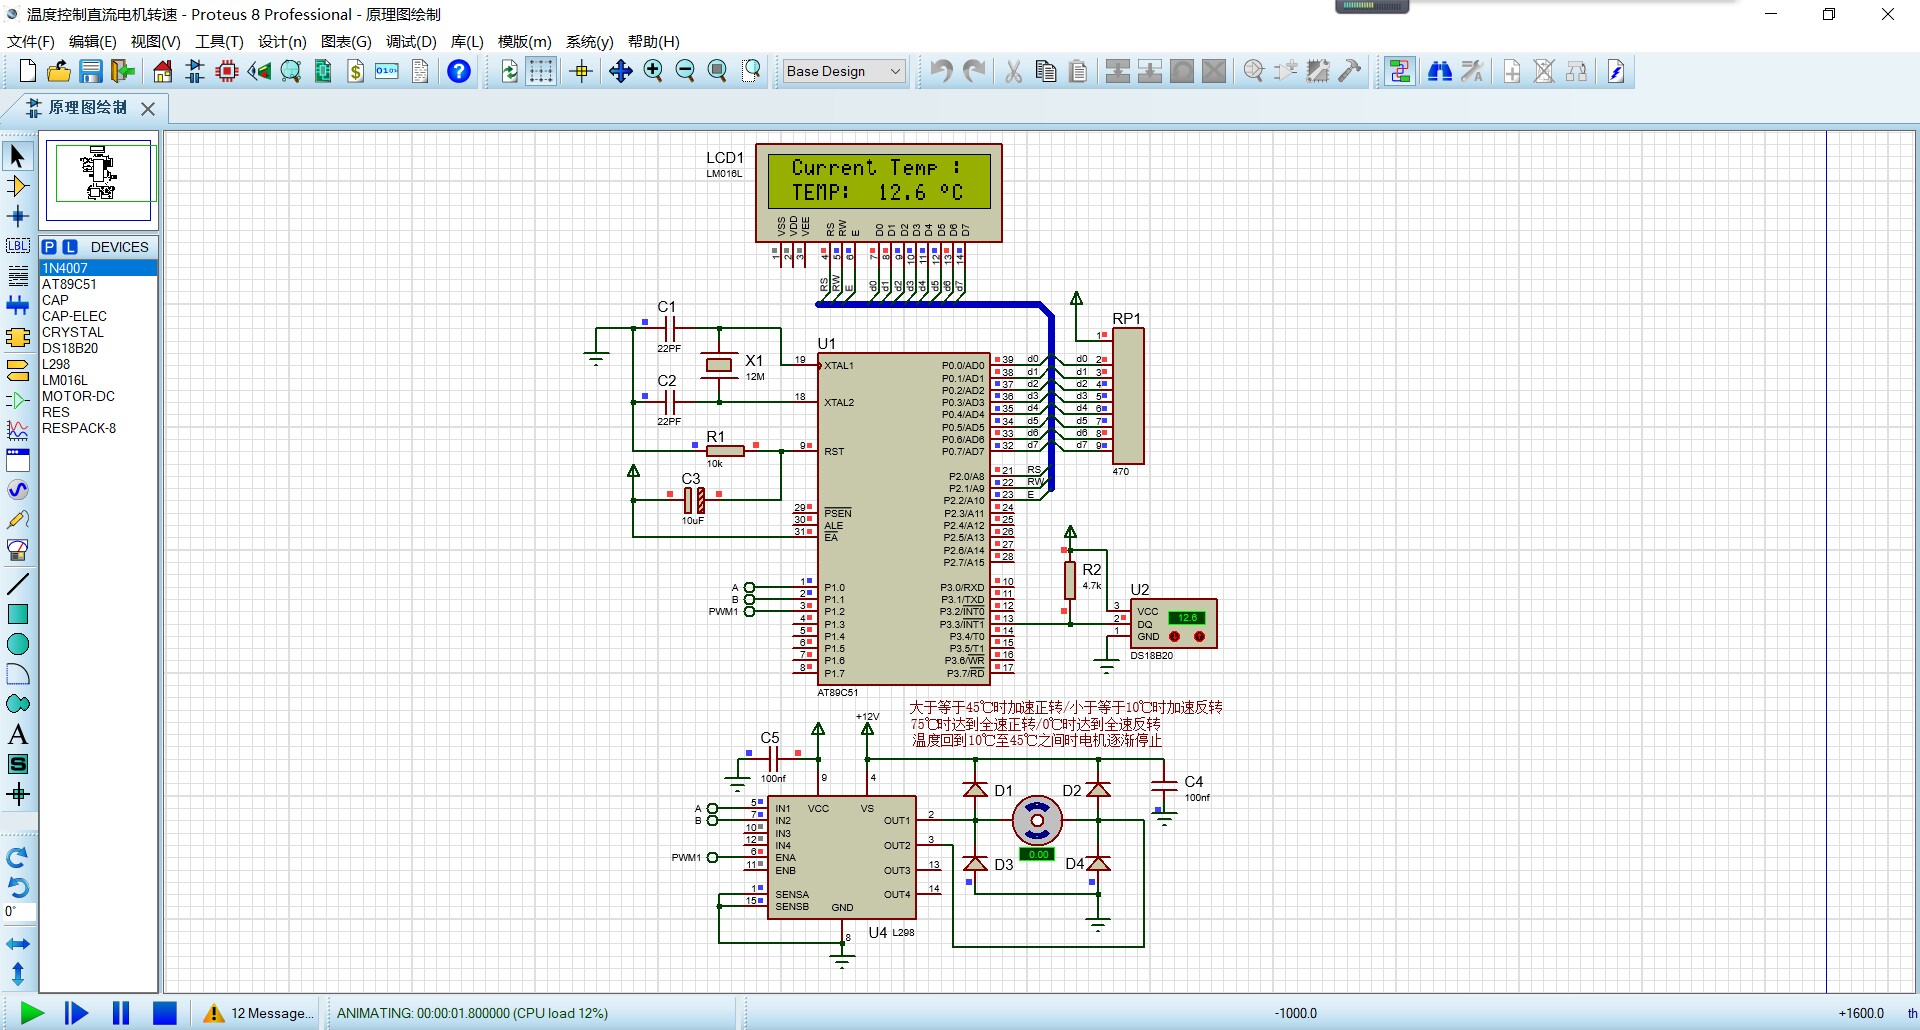Select MOTOR-DC in devices list
Screen dimensions: 1920x1030
(98, 396)
